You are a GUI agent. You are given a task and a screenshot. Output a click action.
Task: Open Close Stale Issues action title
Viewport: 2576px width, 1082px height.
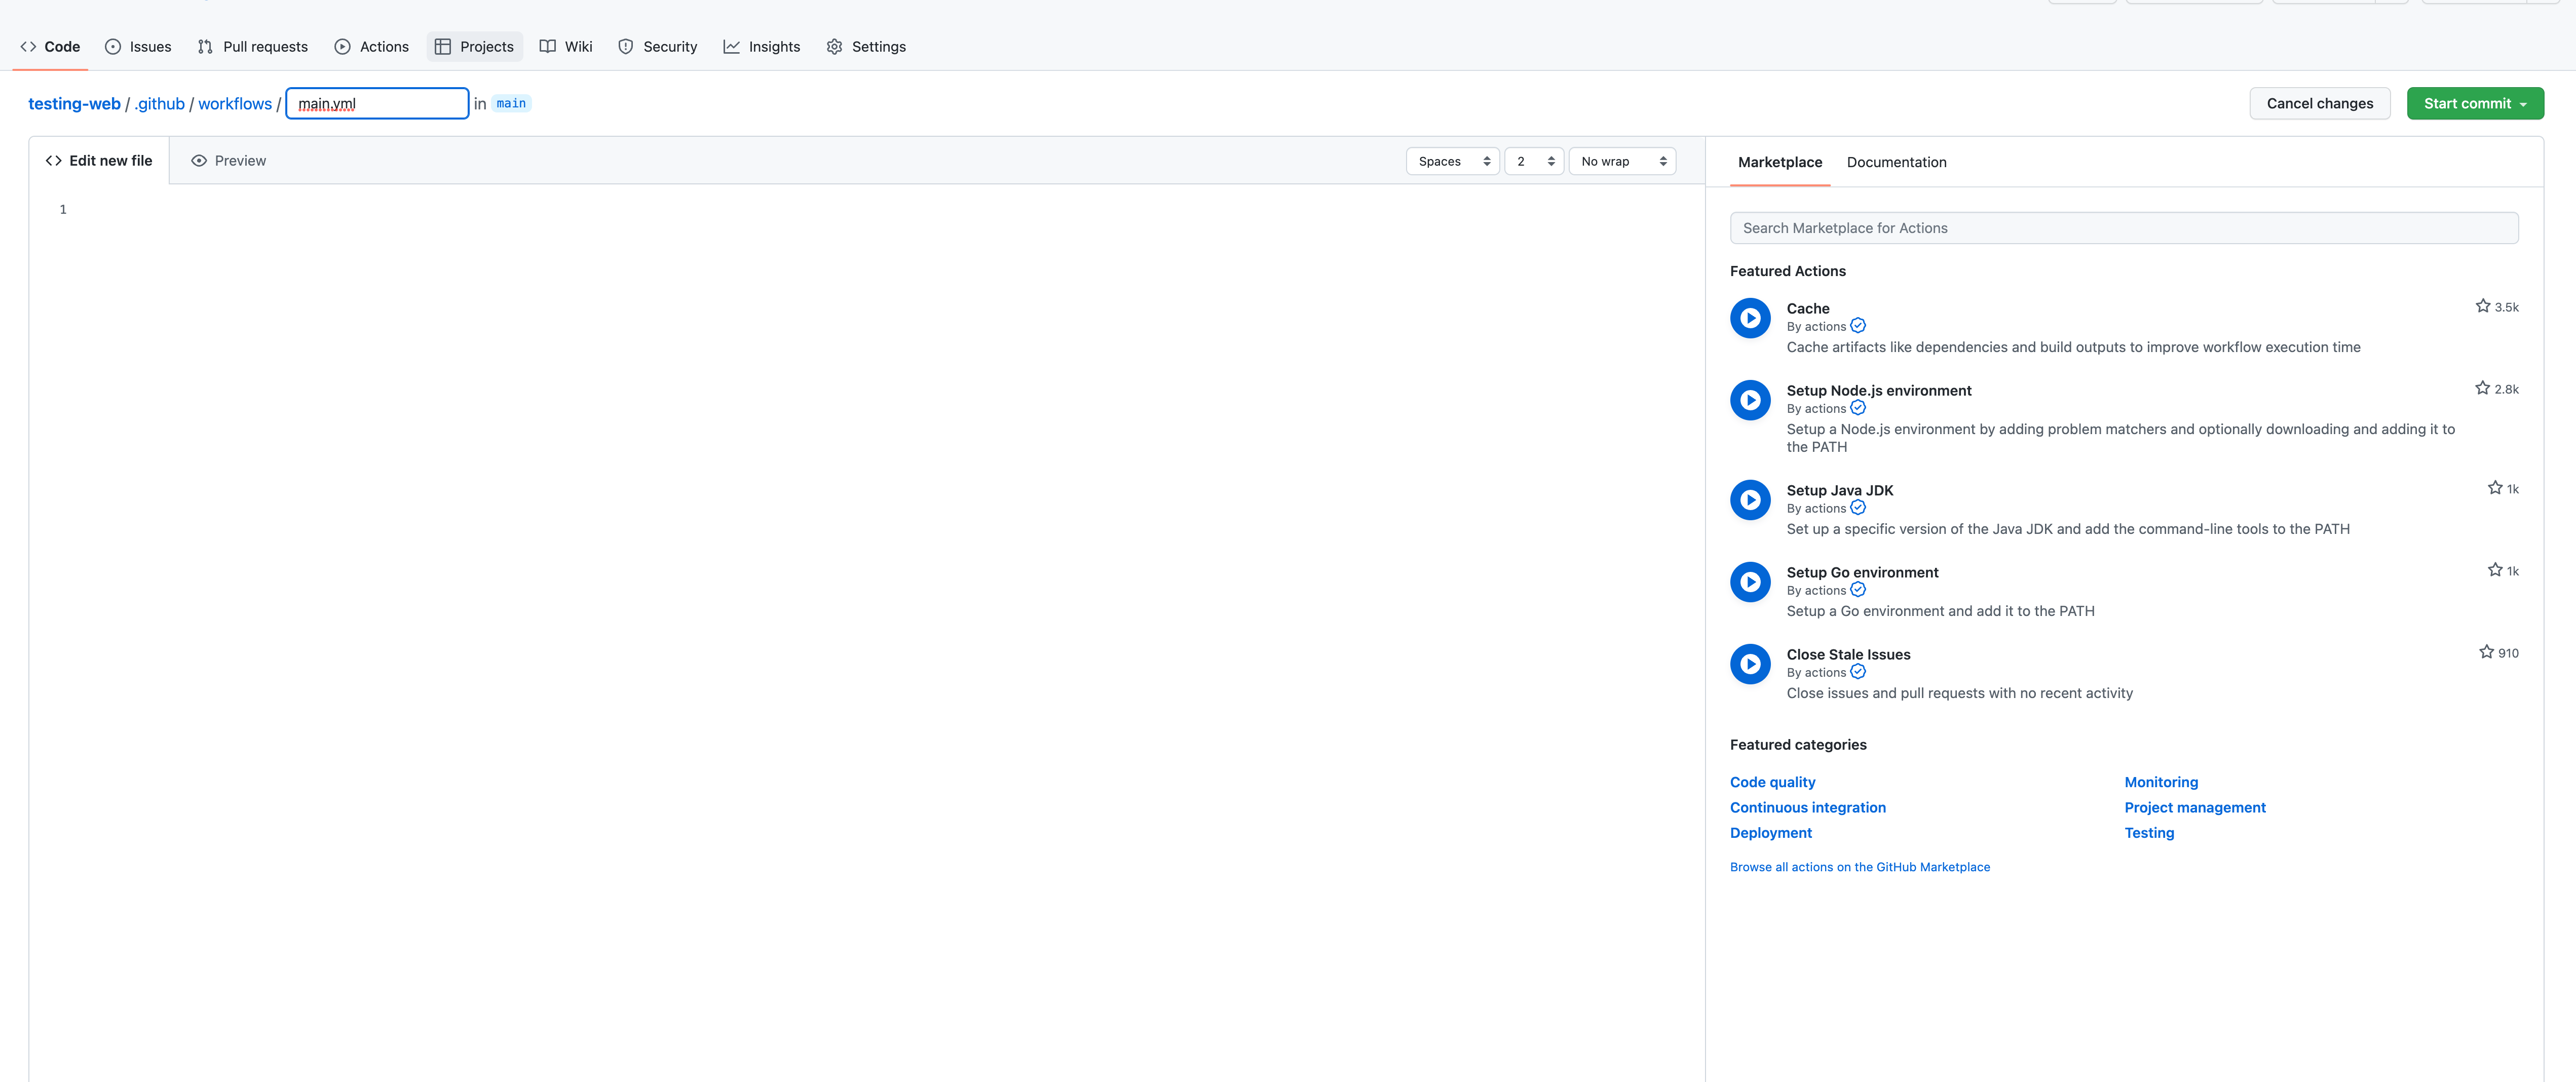1848,654
